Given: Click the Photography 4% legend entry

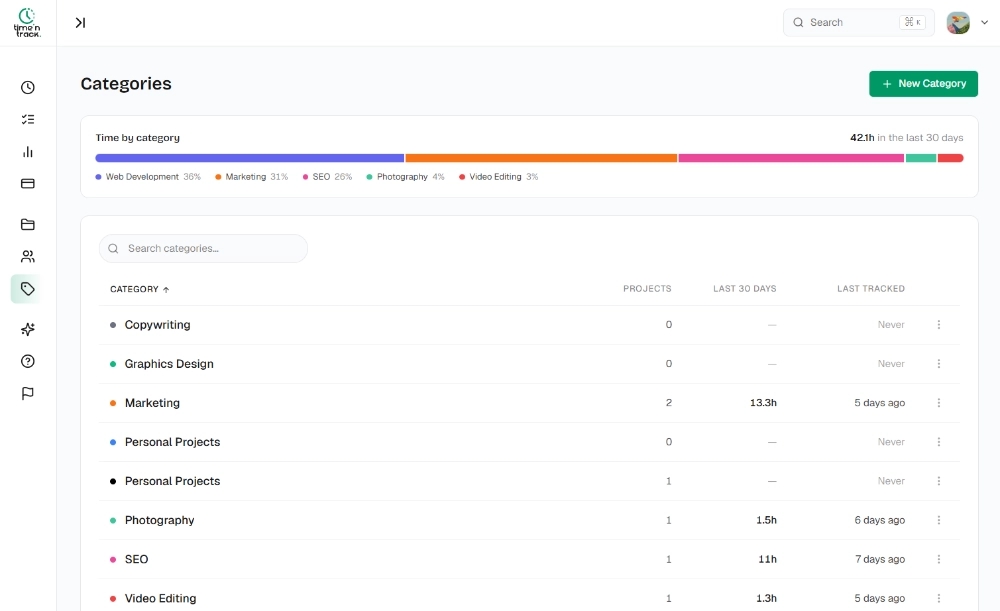Looking at the screenshot, I should pos(405,177).
